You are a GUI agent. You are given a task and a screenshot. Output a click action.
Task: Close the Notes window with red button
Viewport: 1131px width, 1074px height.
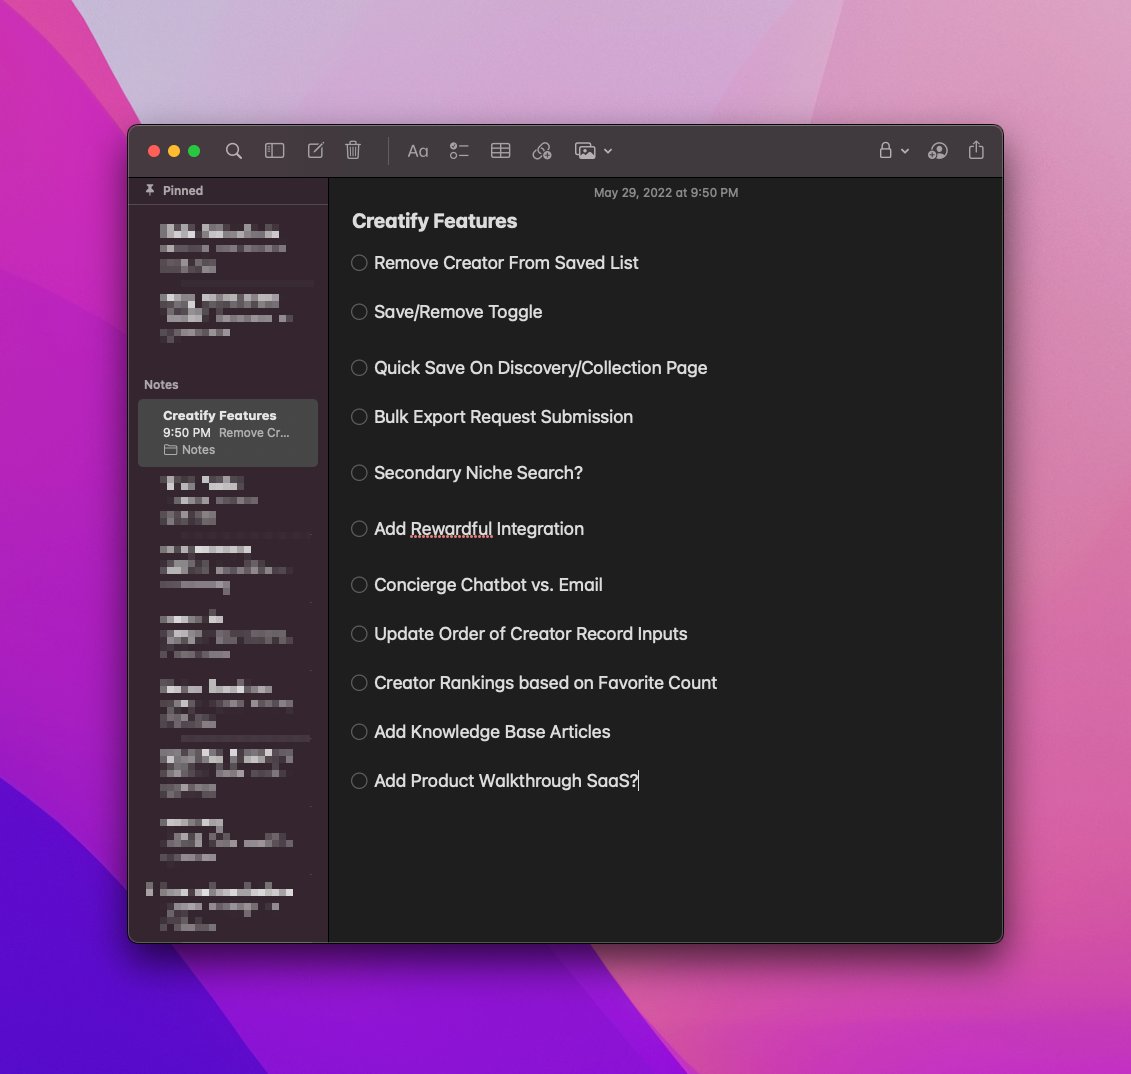pyautogui.click(x=154, y=151)
